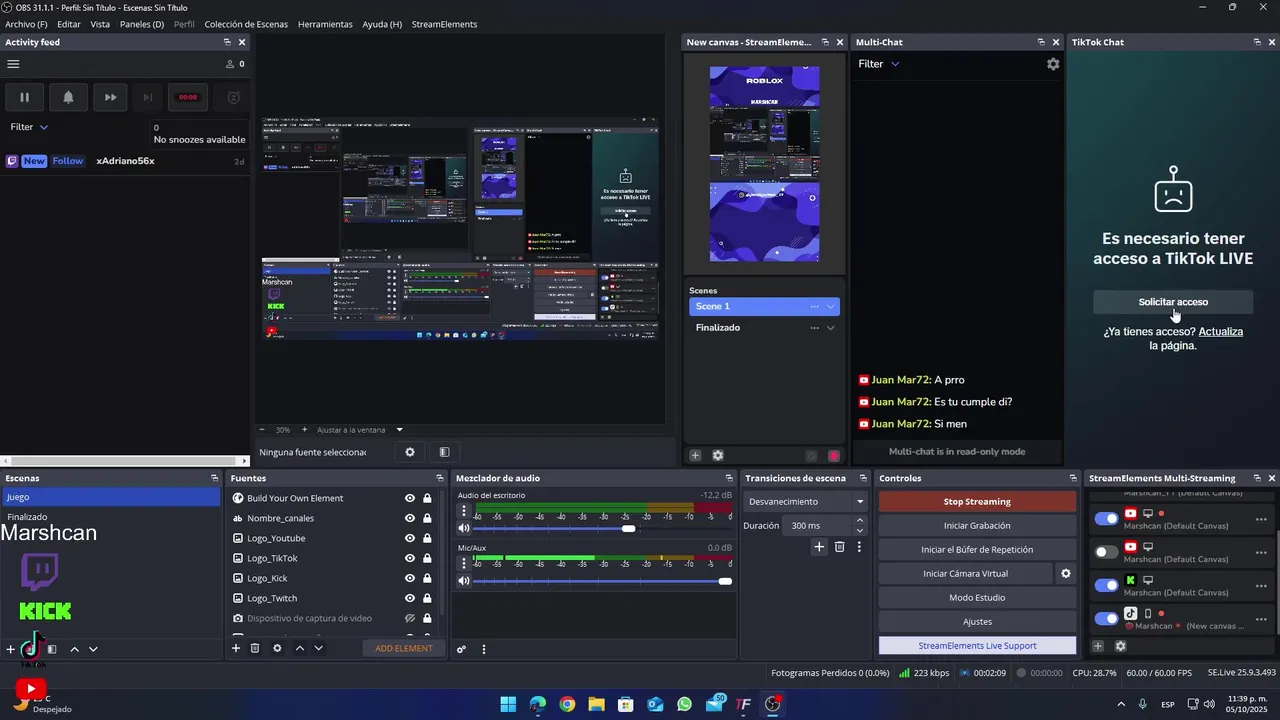Add a new source with plus icon in Fuentes
The height and width of the screenshot is (720, 1280).
click(236, 648)
